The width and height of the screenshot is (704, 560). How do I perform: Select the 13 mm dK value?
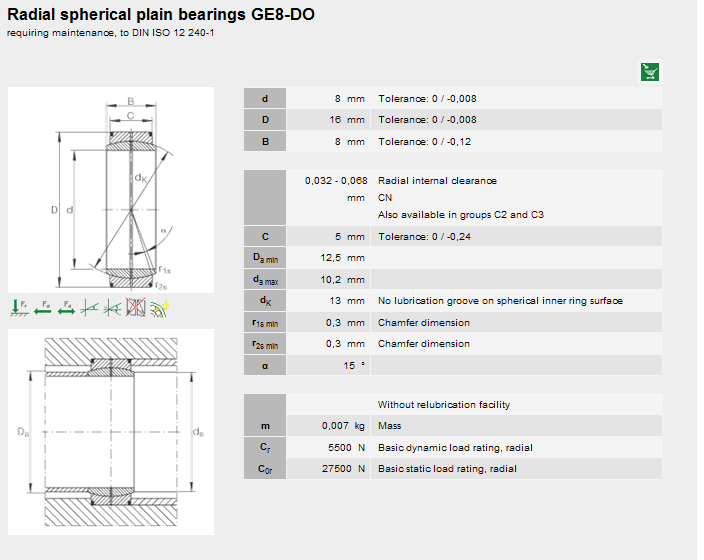347,301
